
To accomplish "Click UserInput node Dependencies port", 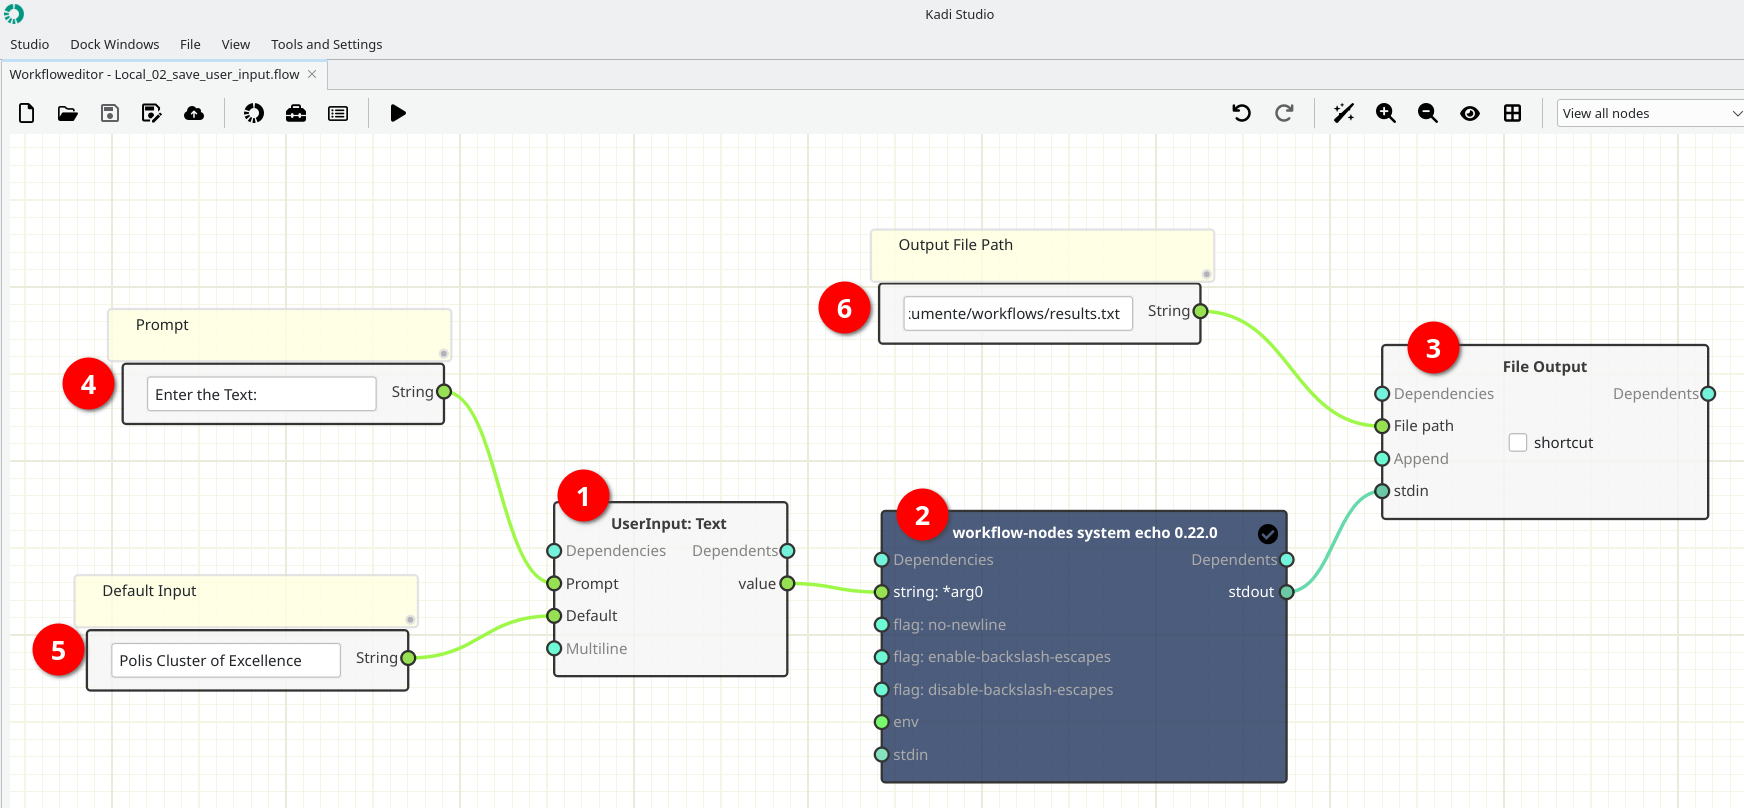I will pos(554,551).
